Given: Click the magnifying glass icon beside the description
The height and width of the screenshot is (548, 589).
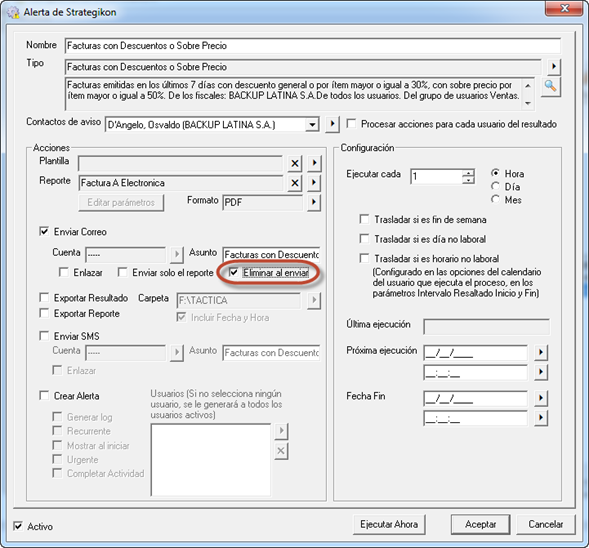Looking at the screenshot, I should click(x=551, y=86).
